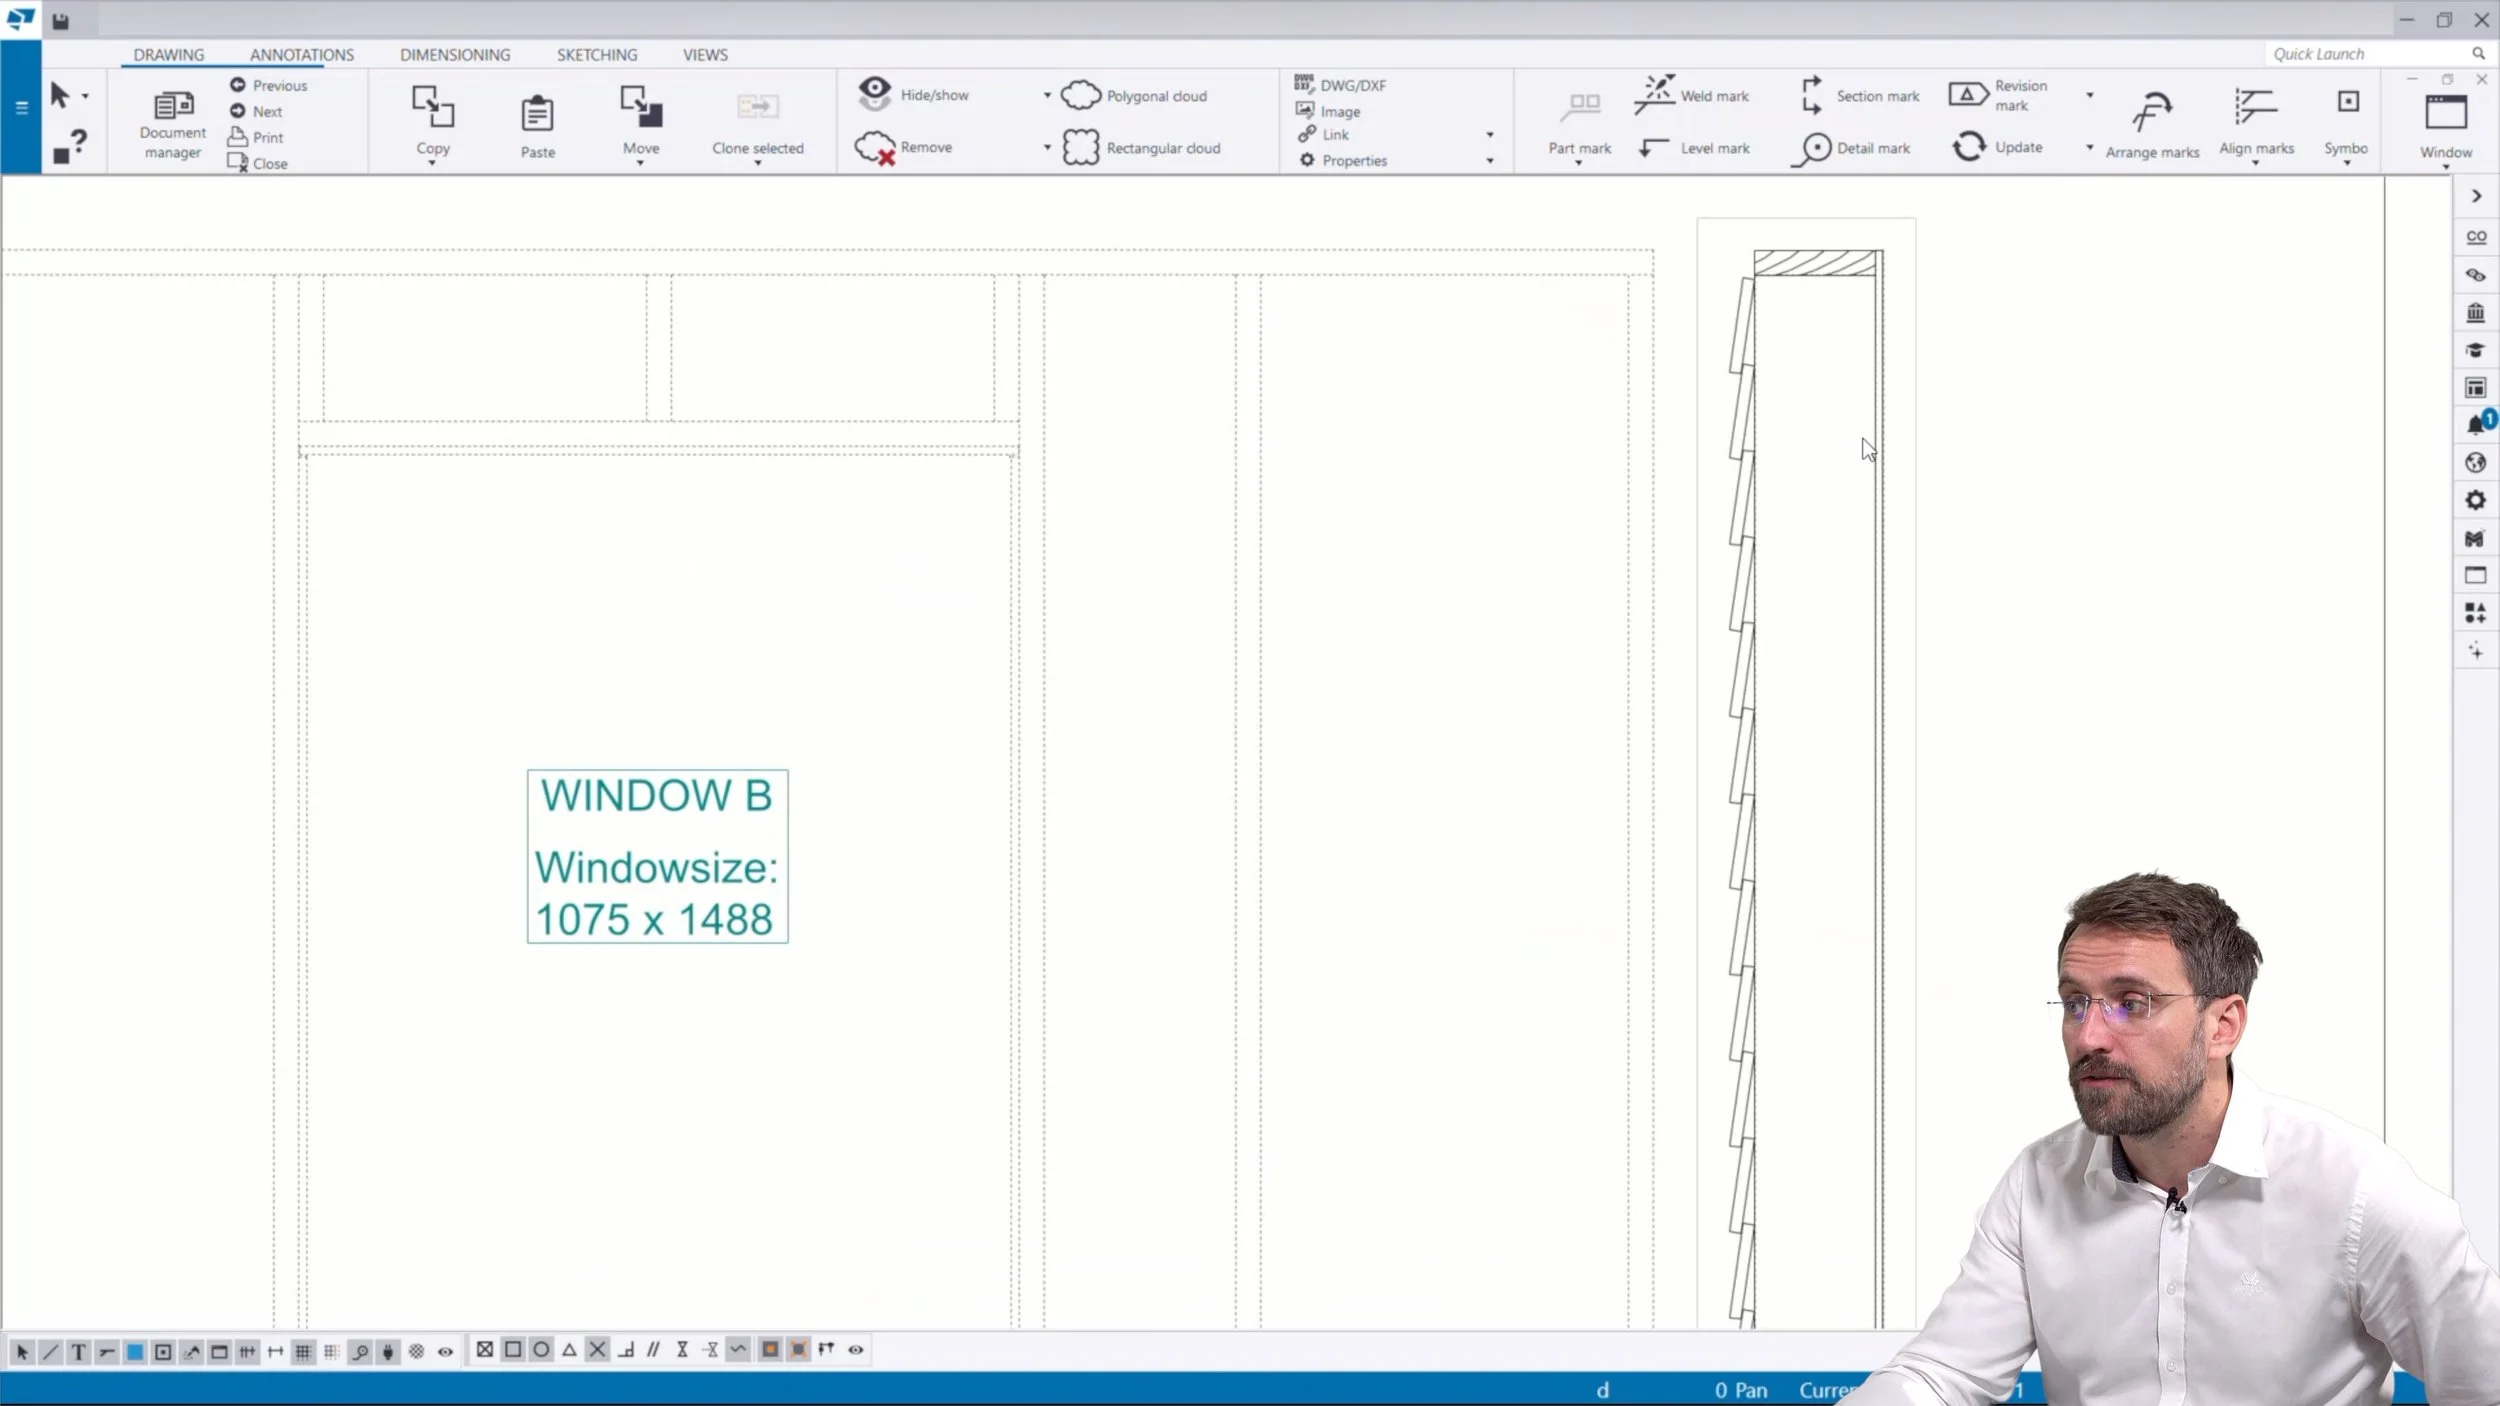The image size is (2500, 1406).
Task: Open the Properties dropdown arrow
Action: pos(1490,161)
